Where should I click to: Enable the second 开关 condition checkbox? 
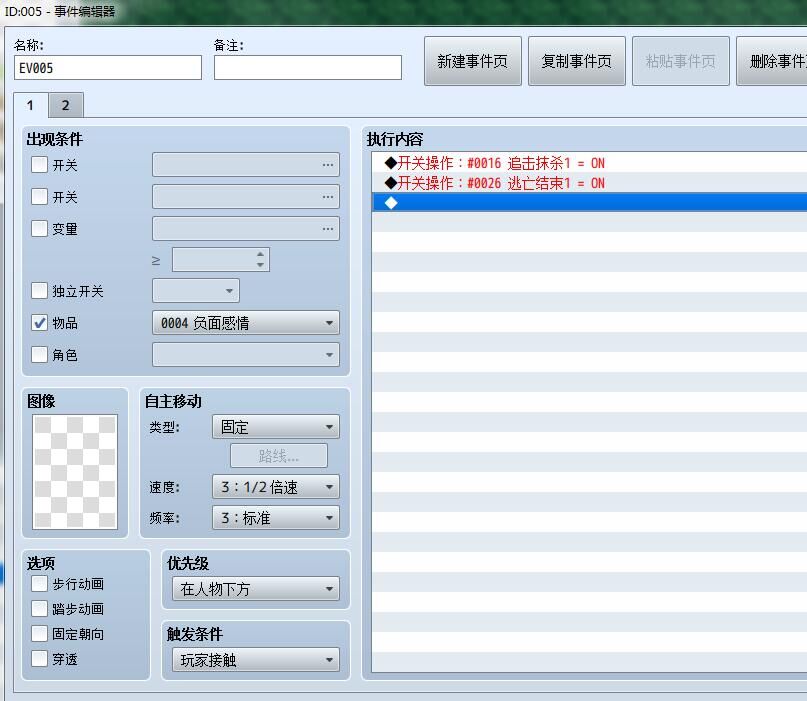coord(39,197)
